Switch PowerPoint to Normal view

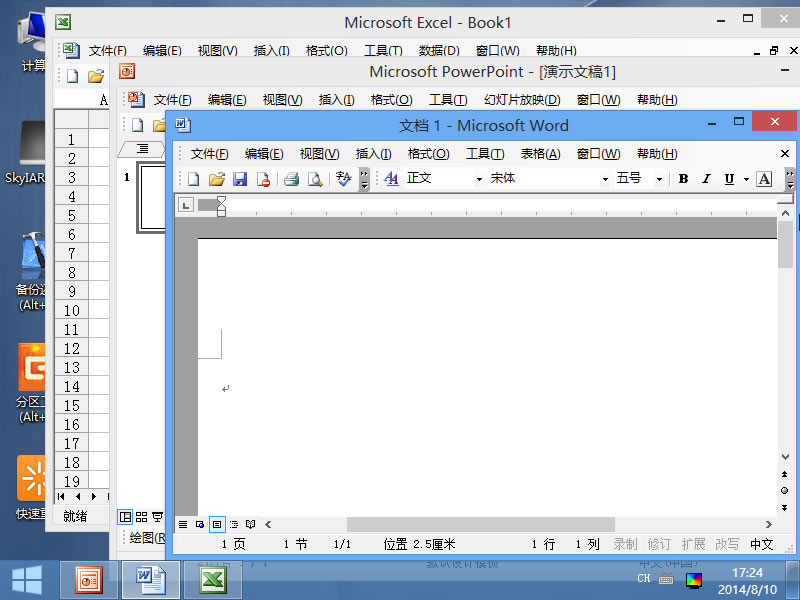tap(125, 517)
